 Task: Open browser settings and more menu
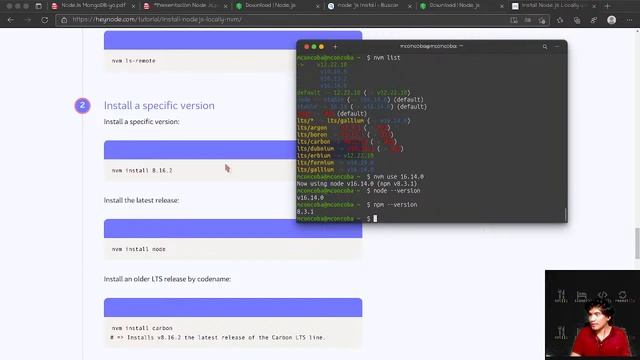click(629, 20)
